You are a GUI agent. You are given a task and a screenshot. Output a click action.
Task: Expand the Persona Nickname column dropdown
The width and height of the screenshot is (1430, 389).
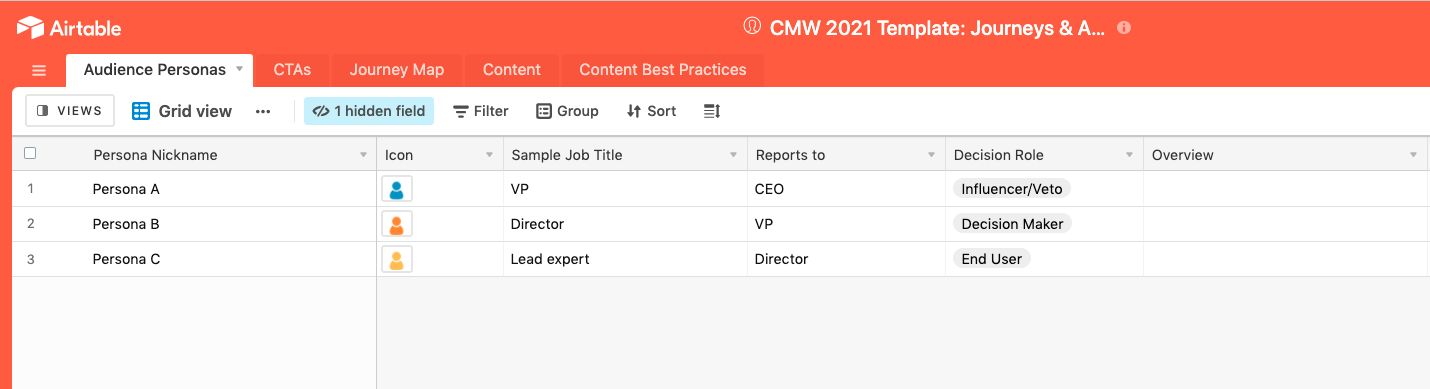[363, 155]
